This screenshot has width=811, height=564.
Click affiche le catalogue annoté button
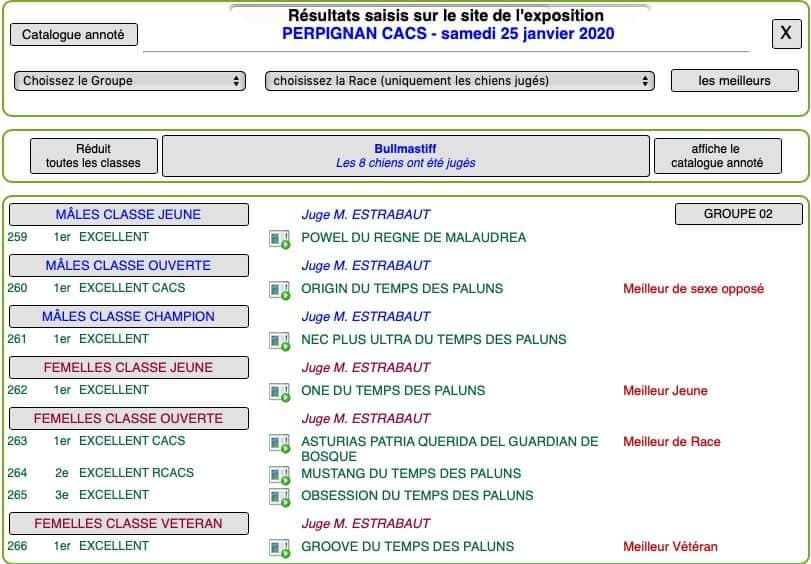pos(717,156)
